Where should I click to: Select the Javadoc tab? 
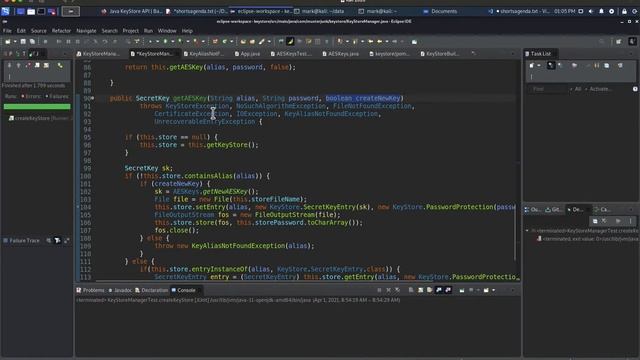(120, 290)
